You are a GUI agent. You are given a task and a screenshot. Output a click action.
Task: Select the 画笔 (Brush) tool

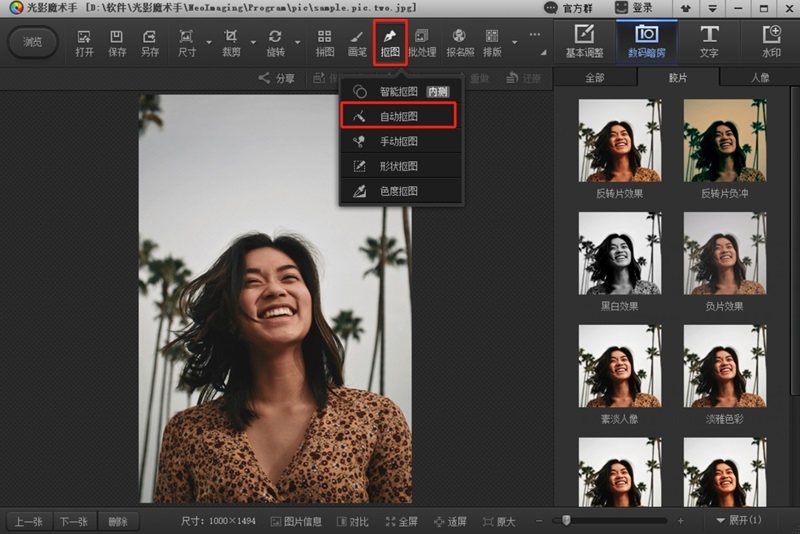point(356,43)
